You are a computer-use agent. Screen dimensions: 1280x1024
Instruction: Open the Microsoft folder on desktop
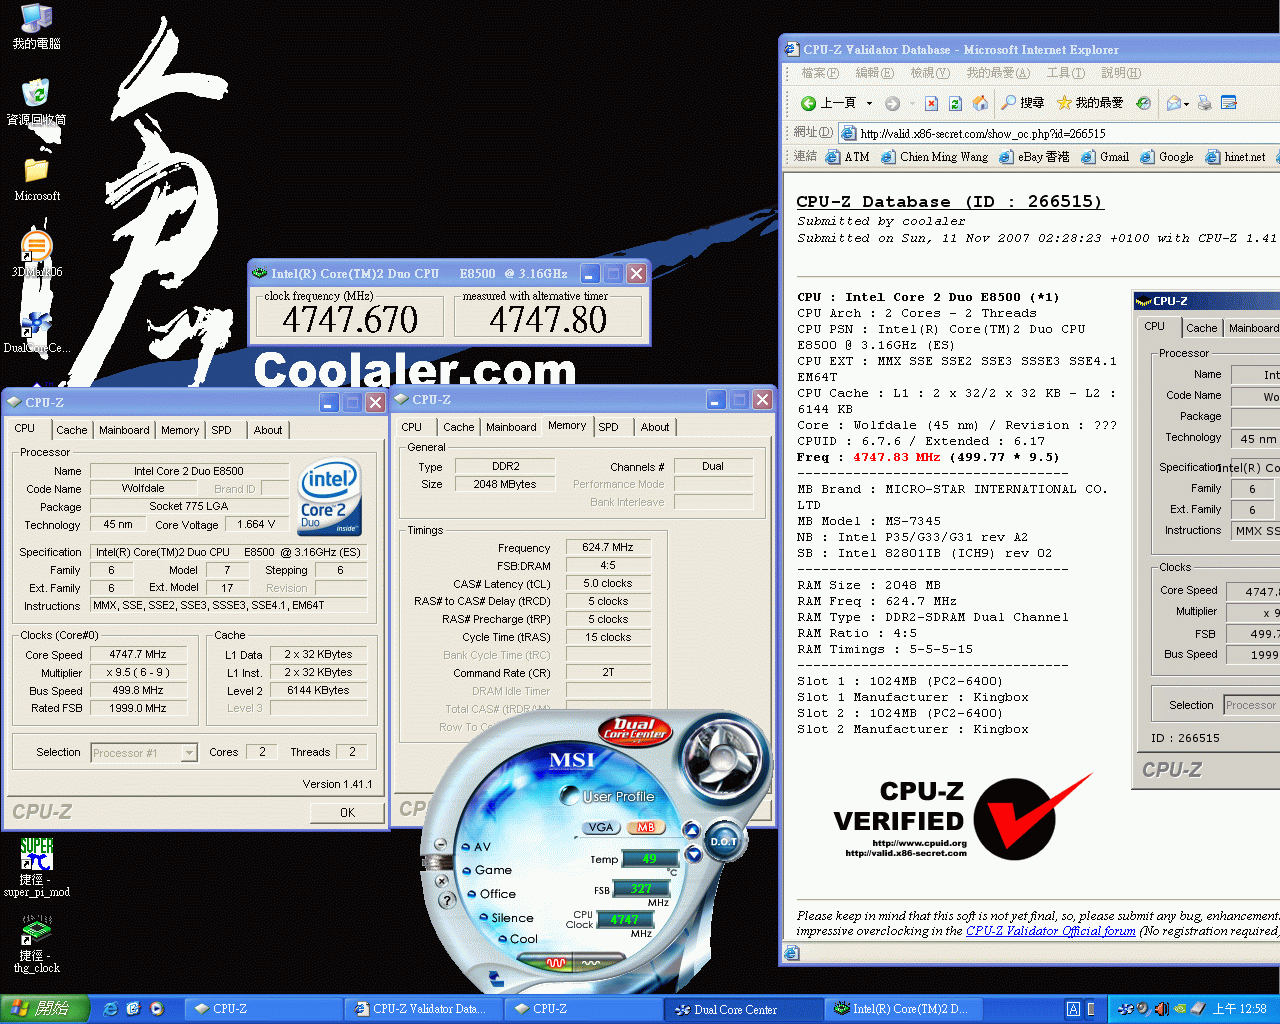(x=37, y=179)
